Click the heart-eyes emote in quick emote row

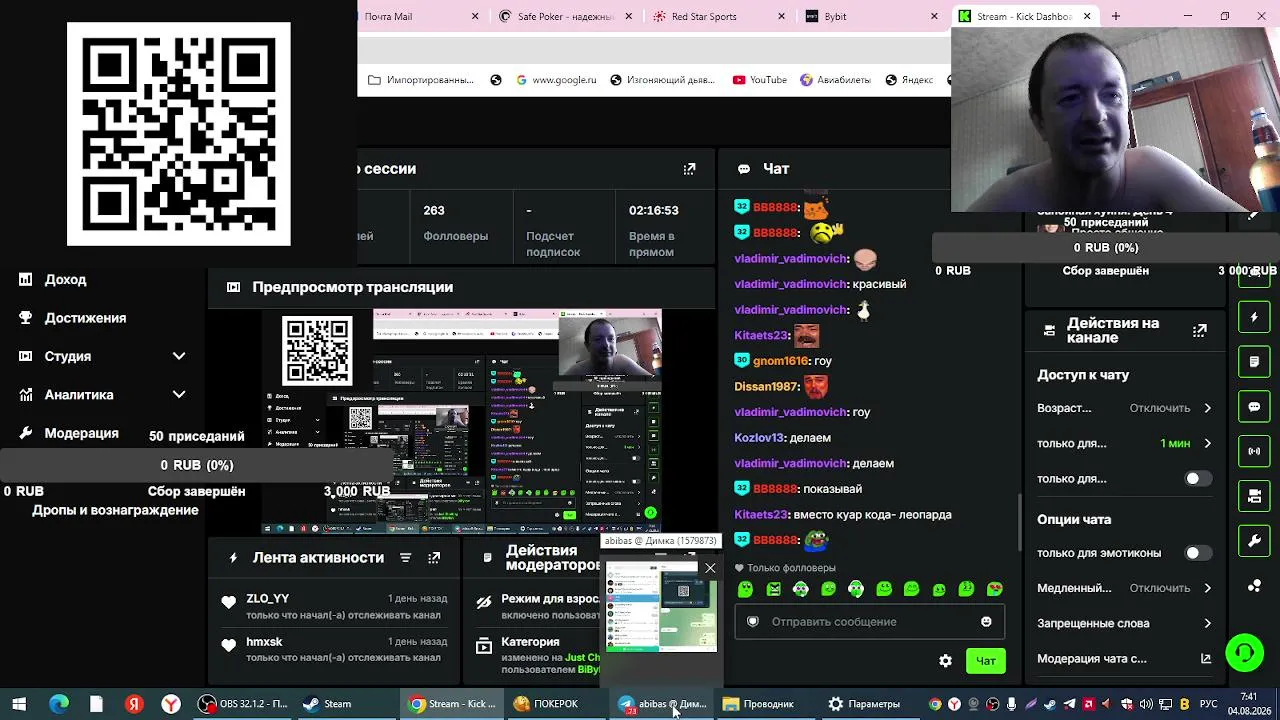click(994, 590)
